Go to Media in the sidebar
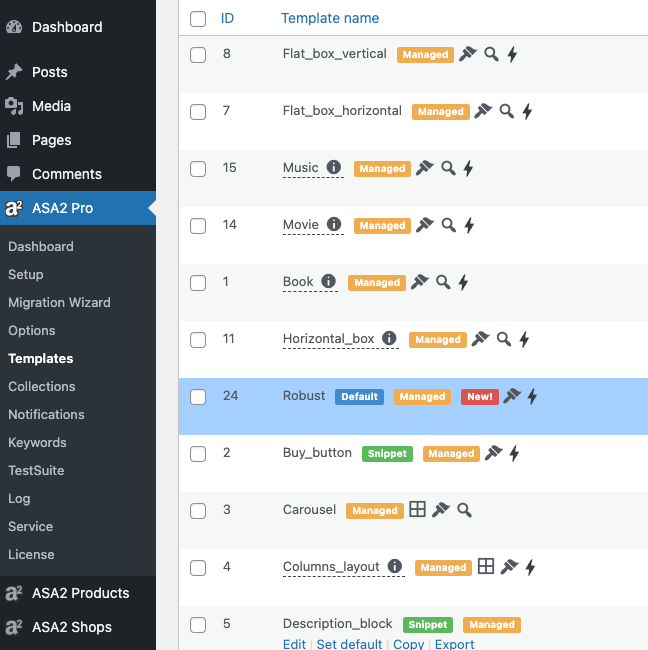 pyautogui.click(x=78, y=106)
